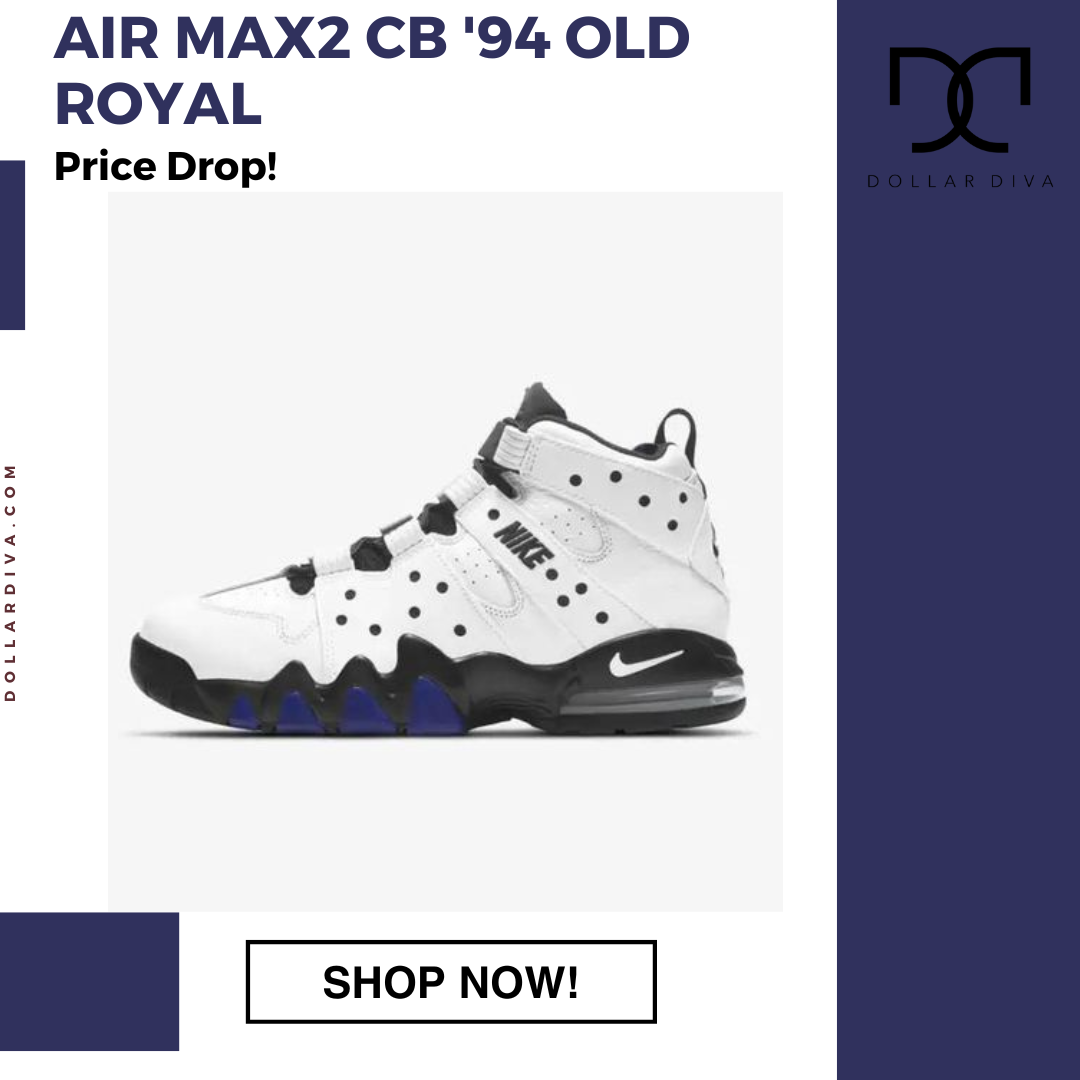Click the heel pull tab of the sneaker

tap(676, 430)
